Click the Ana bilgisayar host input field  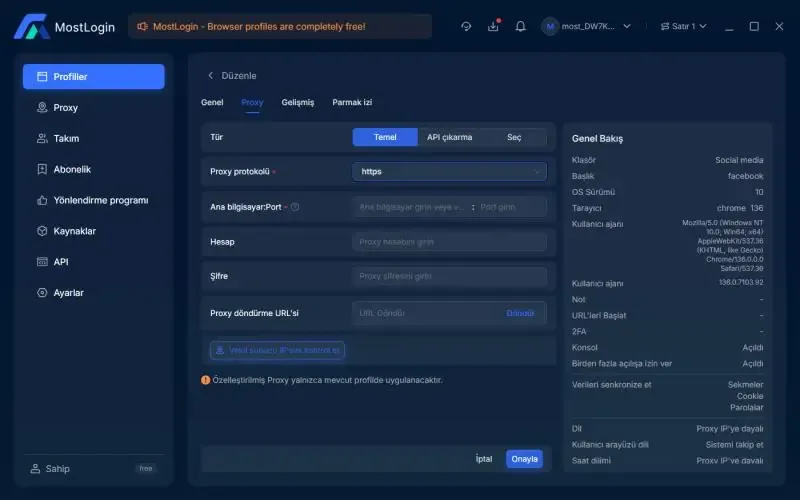coord(412,207)
